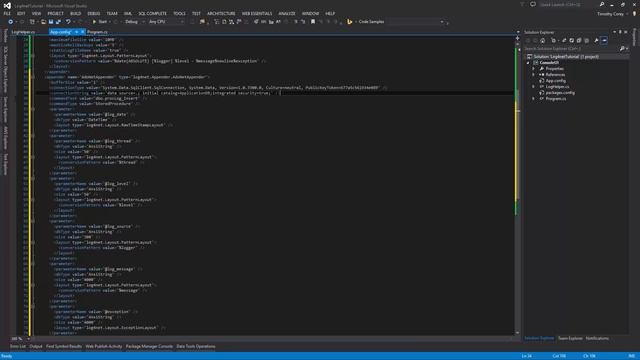Open the Output tab
This screenshot has width=640, height=360.
tap(36, 347)
